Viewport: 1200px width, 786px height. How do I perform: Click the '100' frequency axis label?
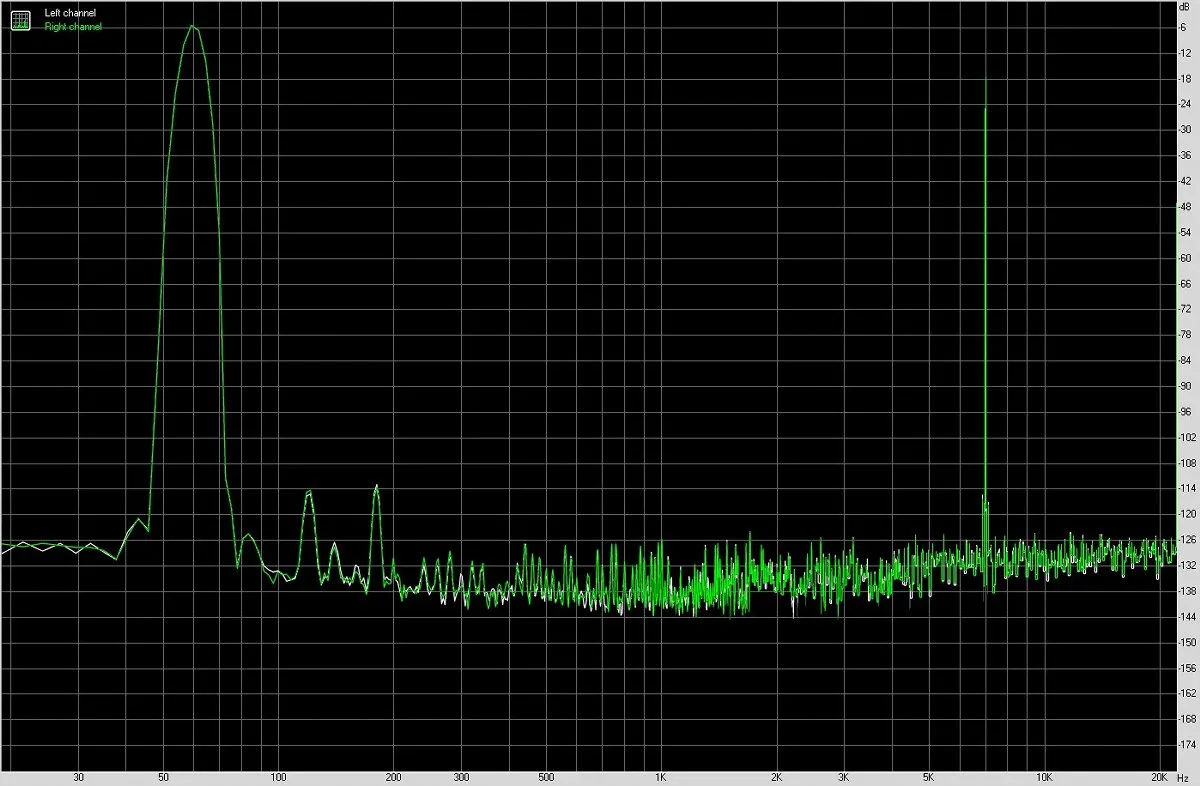[279, 777]
